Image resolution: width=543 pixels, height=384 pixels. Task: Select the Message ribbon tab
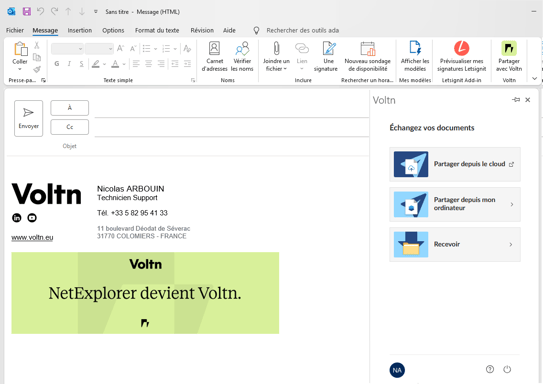point(45,30)
